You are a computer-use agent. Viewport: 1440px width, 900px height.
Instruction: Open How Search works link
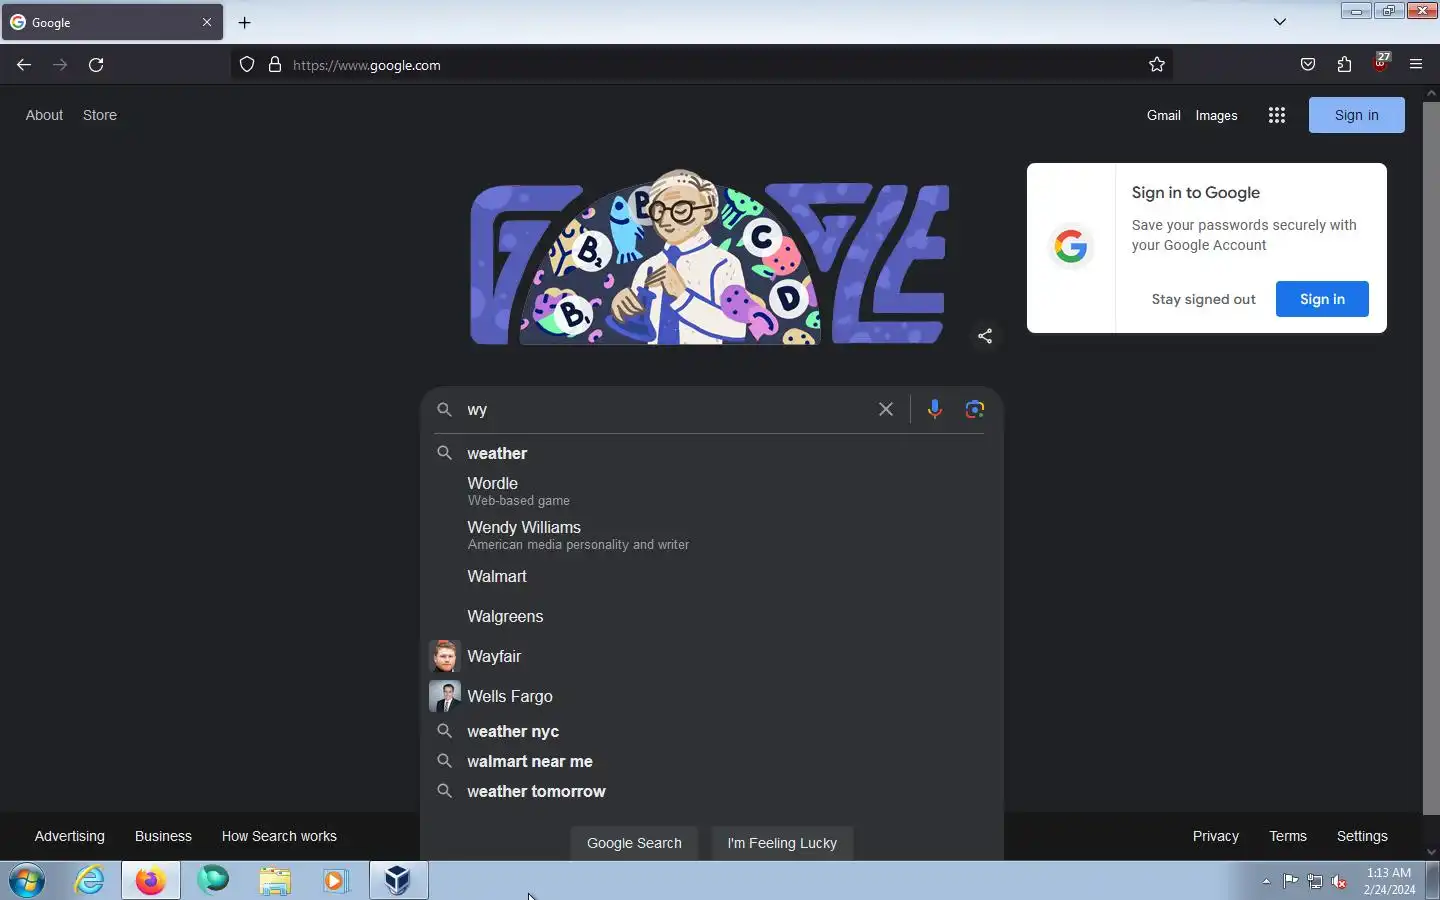(279, 836)
